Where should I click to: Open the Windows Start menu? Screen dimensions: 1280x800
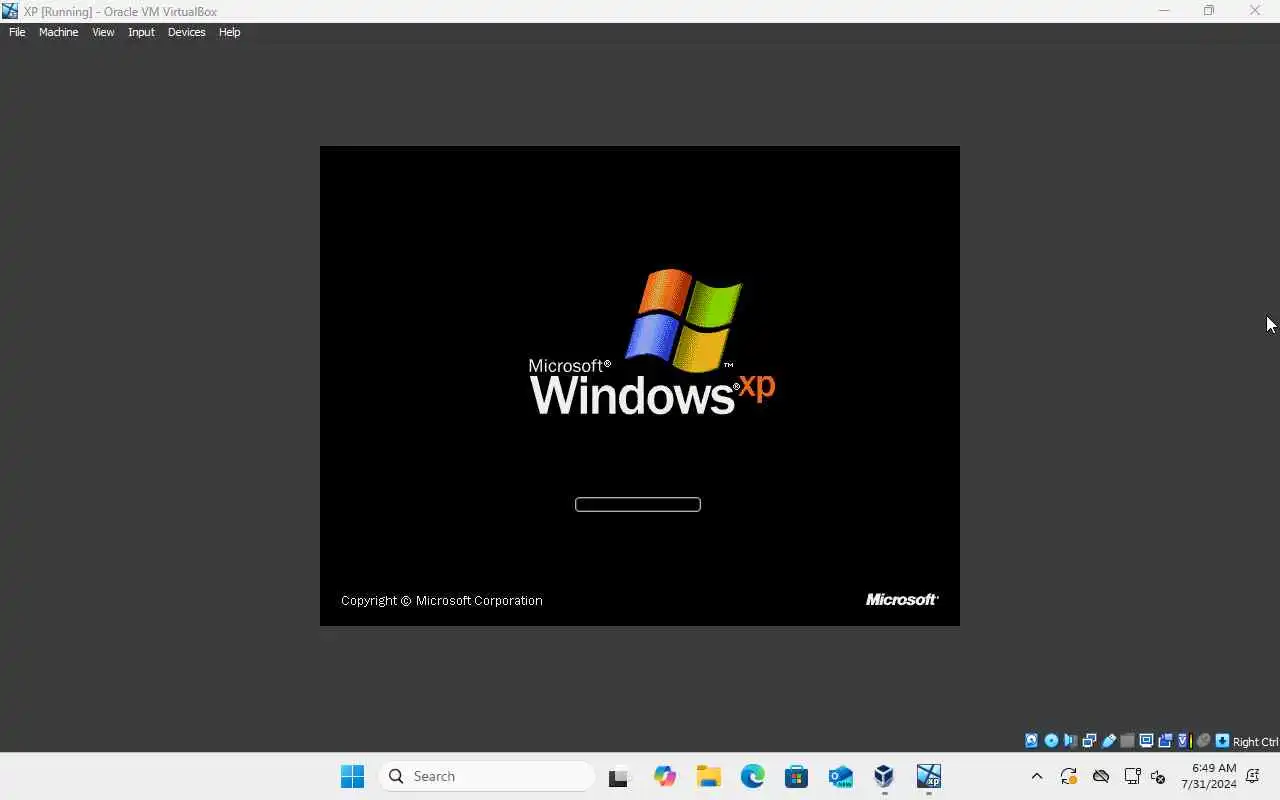click(352, 776)
